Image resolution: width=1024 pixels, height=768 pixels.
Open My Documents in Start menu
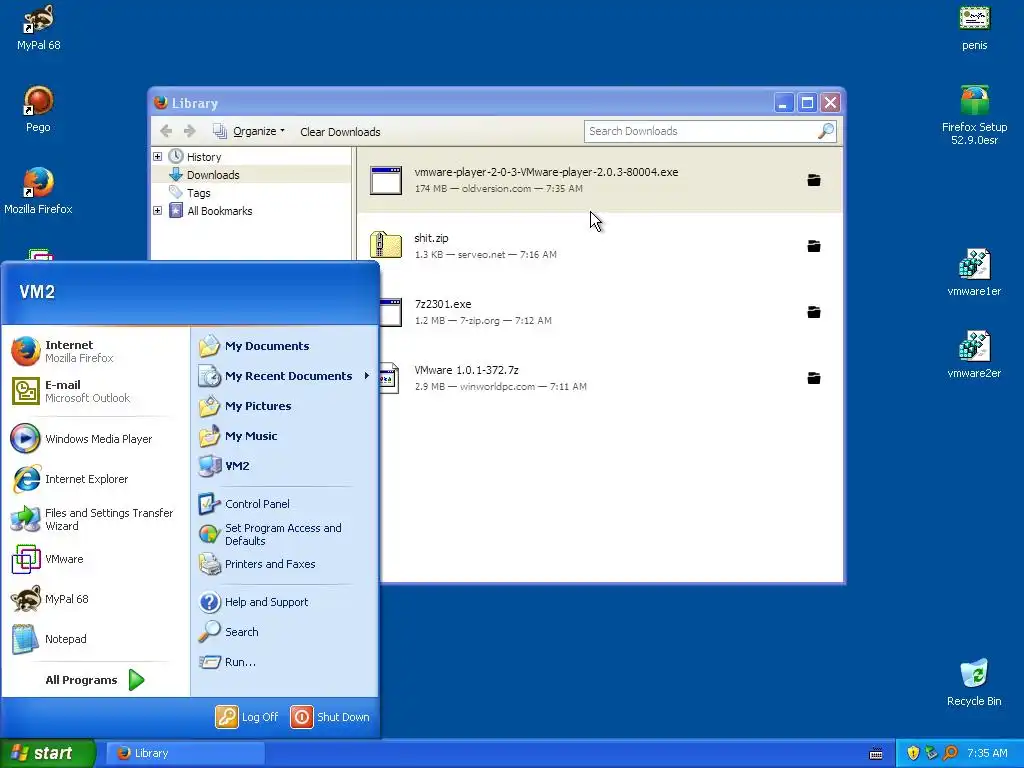284,346
